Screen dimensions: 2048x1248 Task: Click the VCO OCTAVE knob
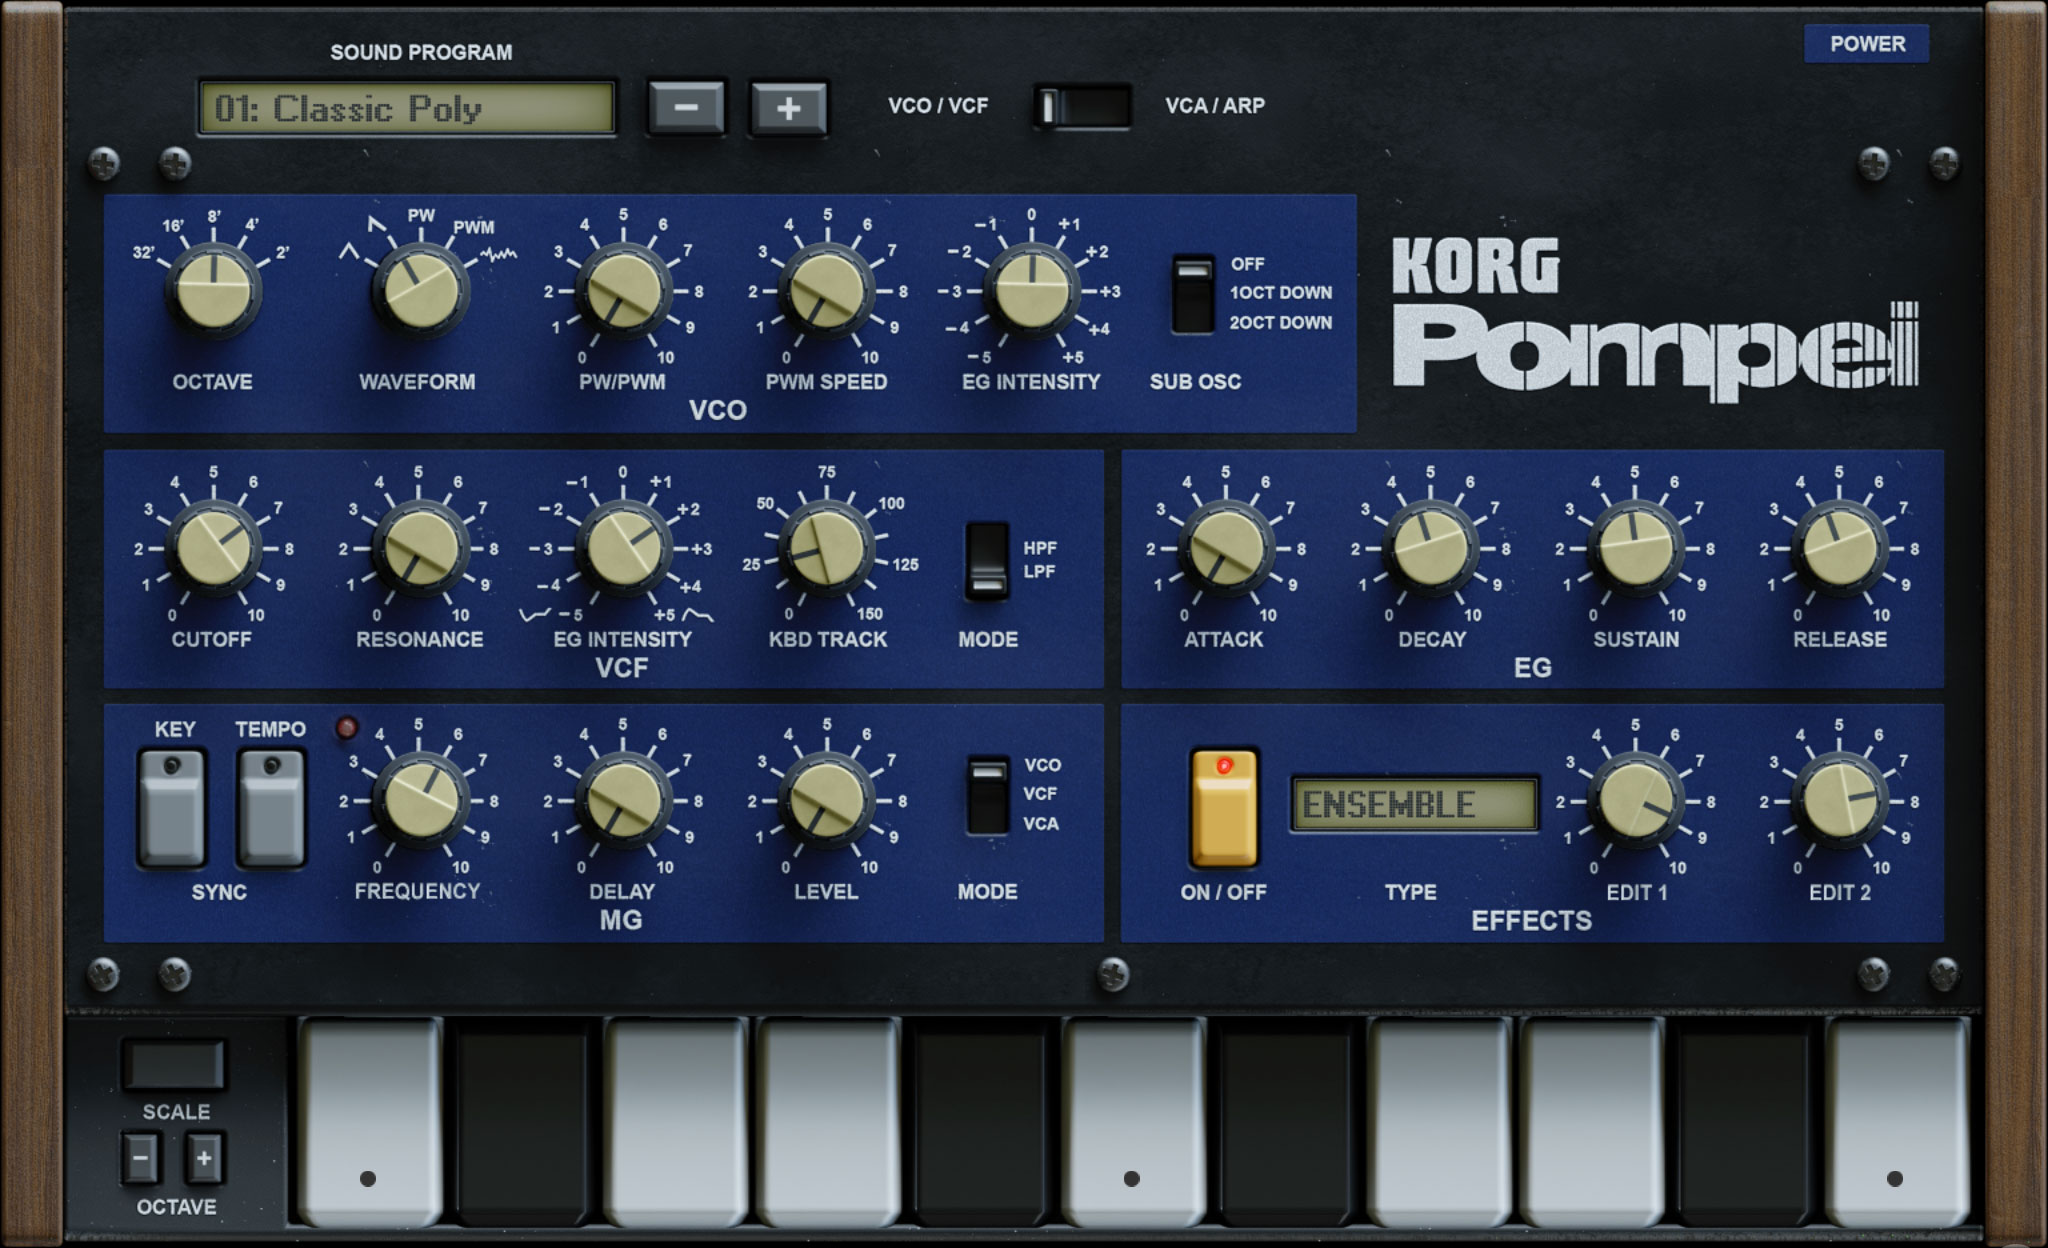(x=213, y=291)
